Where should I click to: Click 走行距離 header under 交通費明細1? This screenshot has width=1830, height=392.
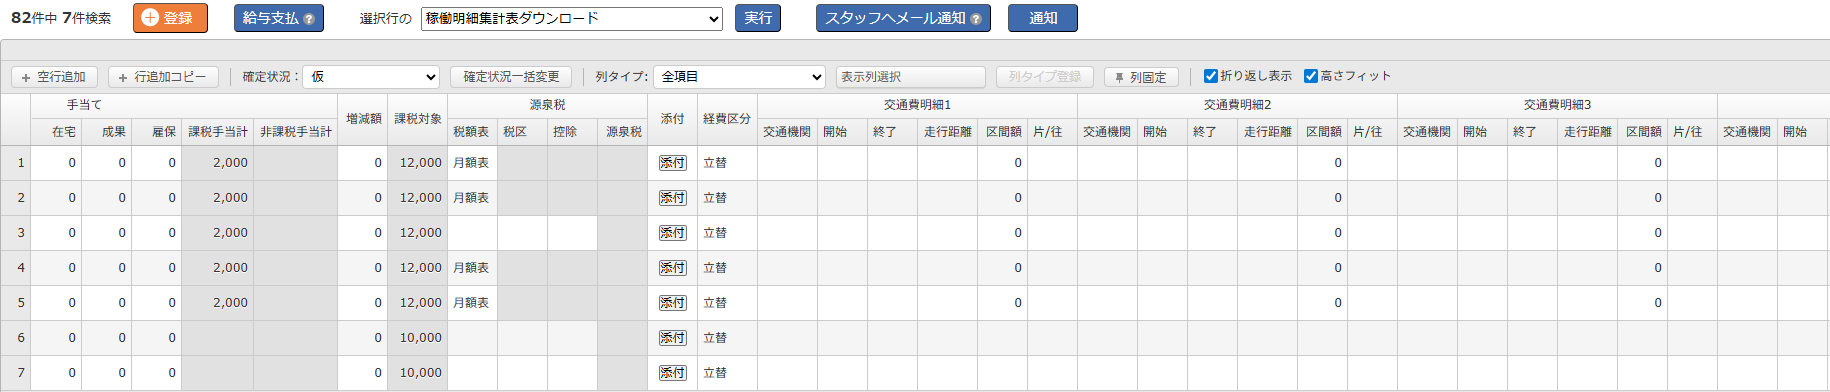click(x=947, y=132)
